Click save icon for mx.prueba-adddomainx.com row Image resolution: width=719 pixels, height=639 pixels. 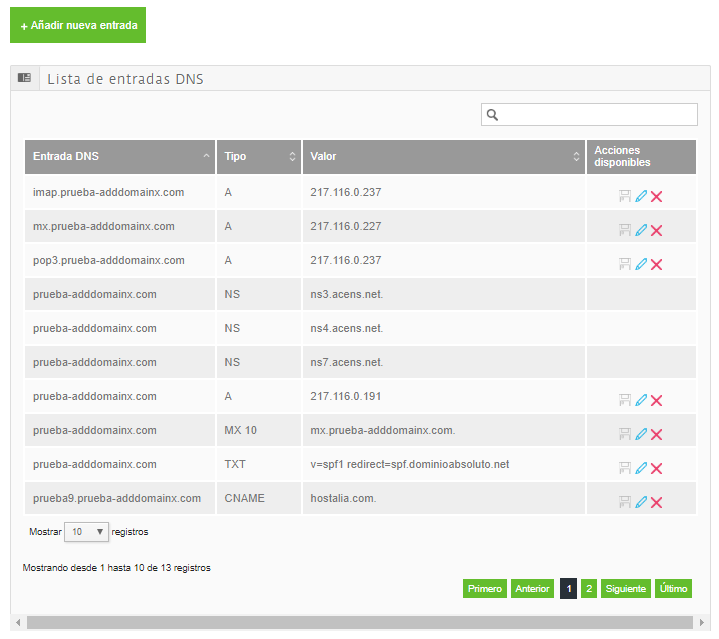[x=625, y=230]
